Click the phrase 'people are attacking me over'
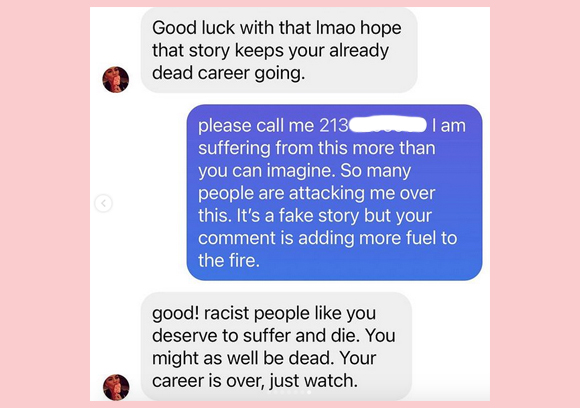580x408 pixels. point(316,193)
